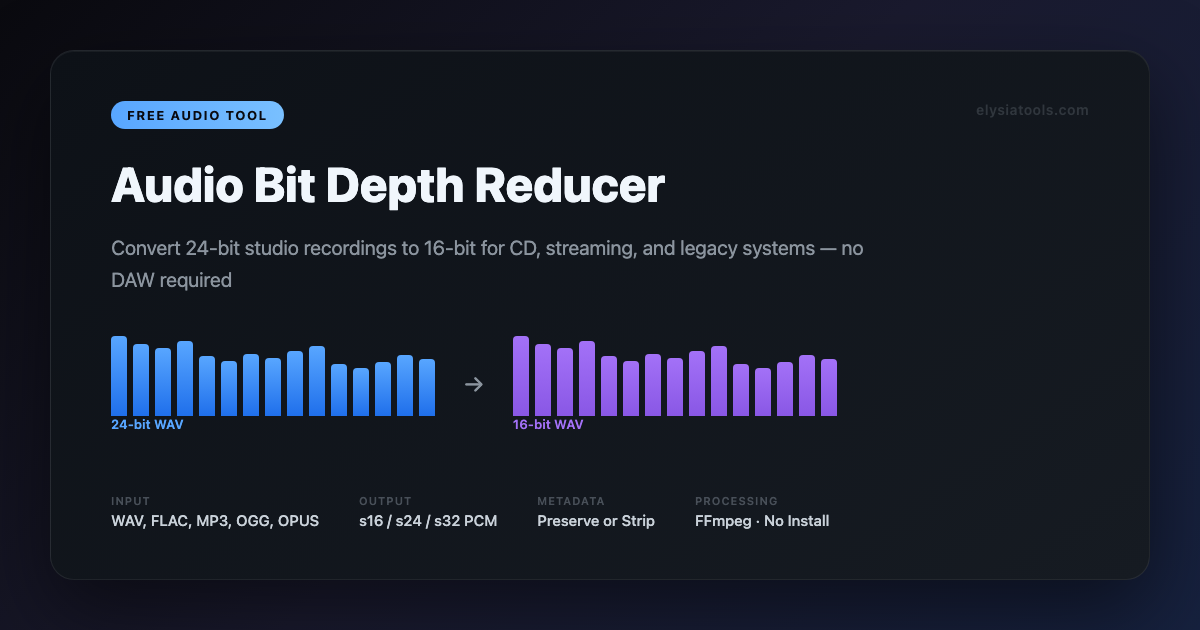Click the arrow icon between the waveforms
The height and width of the screenshot is (630, 1200).
(x=474, y=384)
